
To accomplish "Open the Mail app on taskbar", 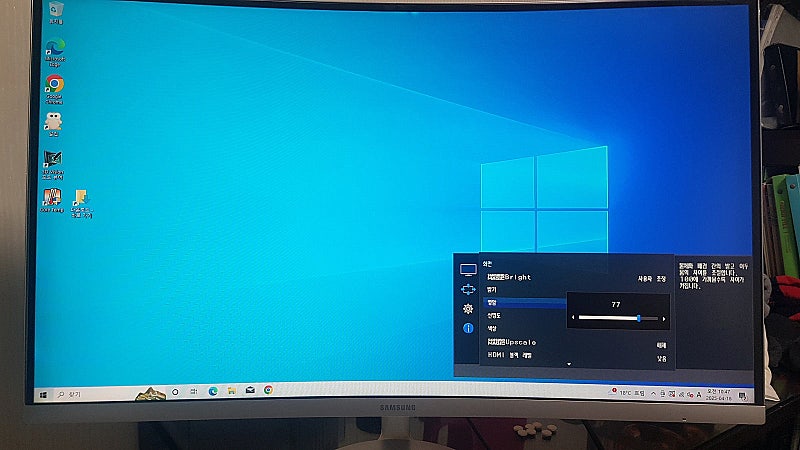I will click(x=250, y=390).
